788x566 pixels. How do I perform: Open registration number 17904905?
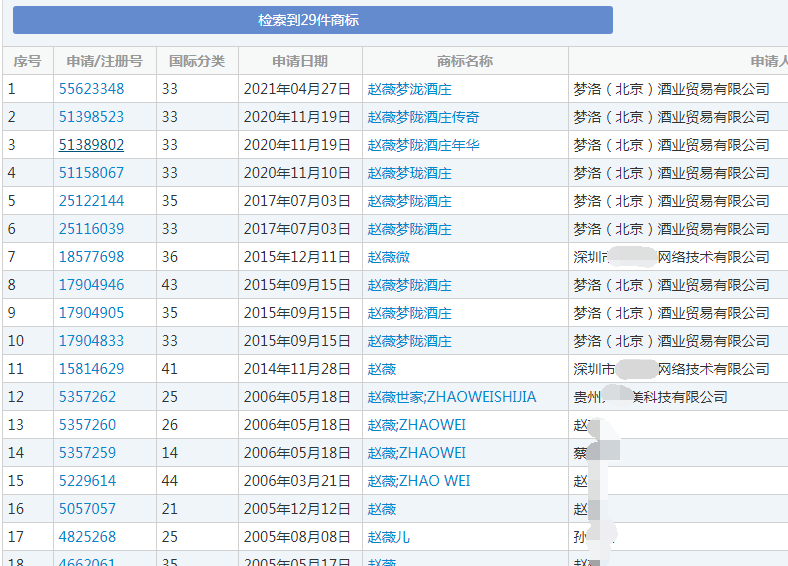(x=91, y=313)
